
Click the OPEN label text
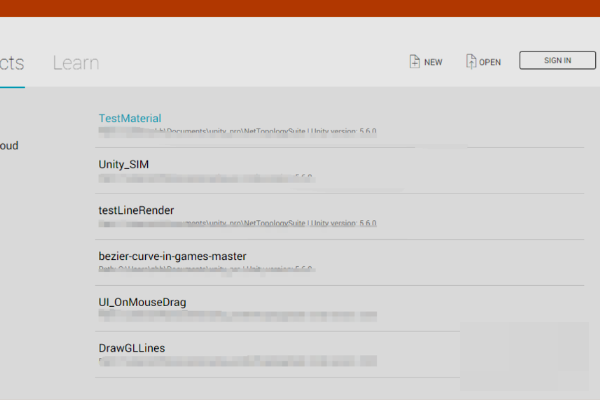coord(490,62)
